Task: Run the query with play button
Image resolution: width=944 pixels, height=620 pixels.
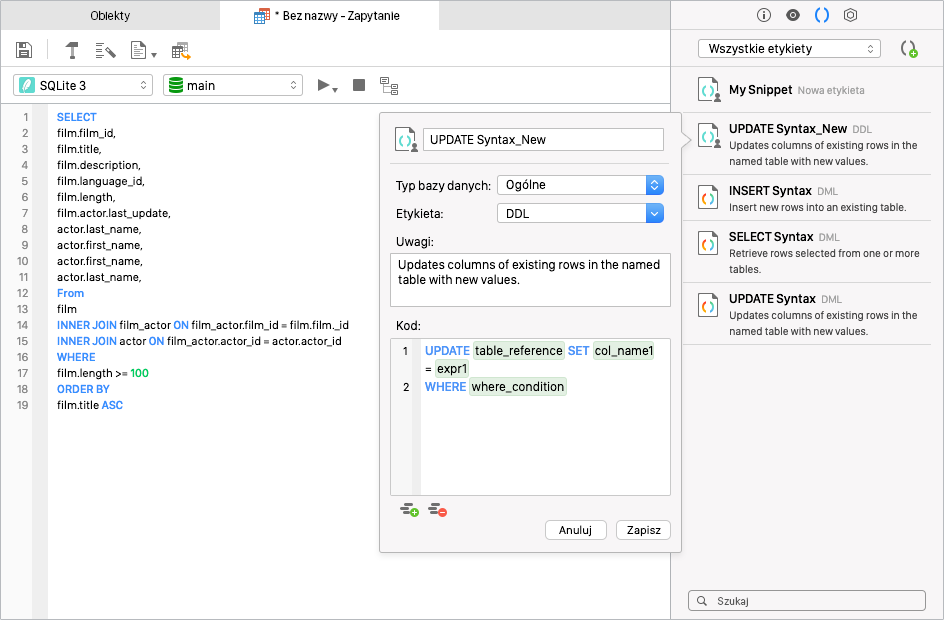Action: [x=323, y=85]
